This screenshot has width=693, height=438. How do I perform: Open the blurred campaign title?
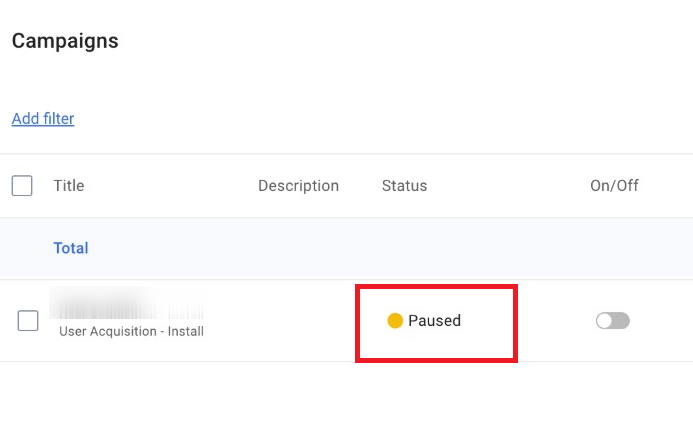[x=126, y=305]
